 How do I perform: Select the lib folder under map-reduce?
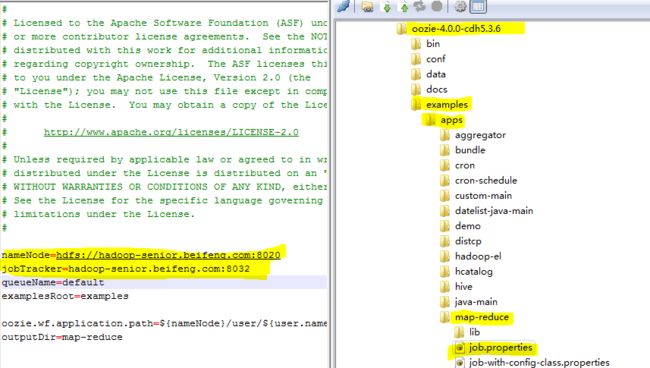coord(474,332)
